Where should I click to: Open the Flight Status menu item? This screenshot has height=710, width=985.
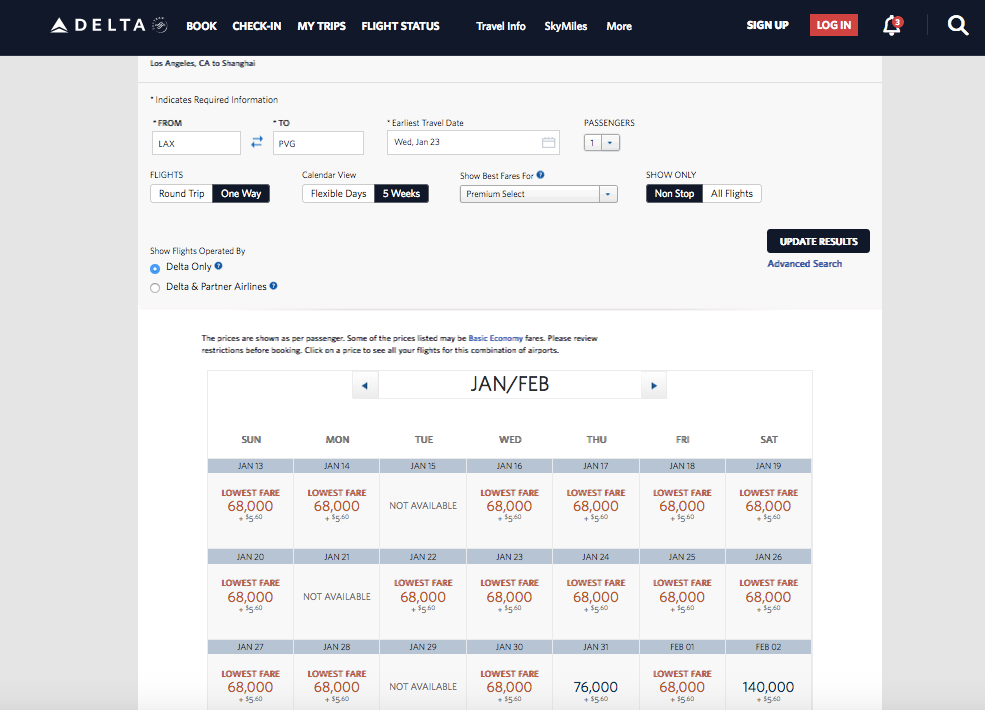pos(400,26)
